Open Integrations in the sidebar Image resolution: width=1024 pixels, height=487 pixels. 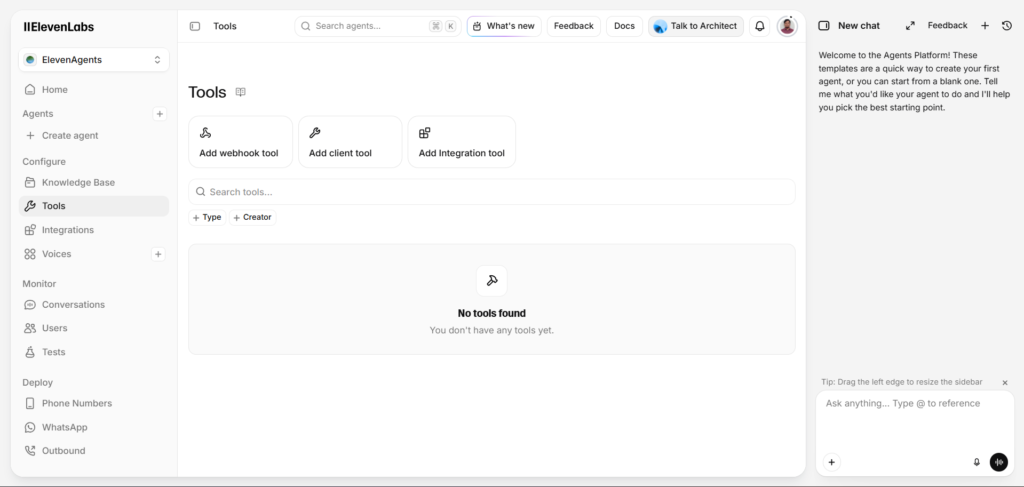(x=93, y=230)
